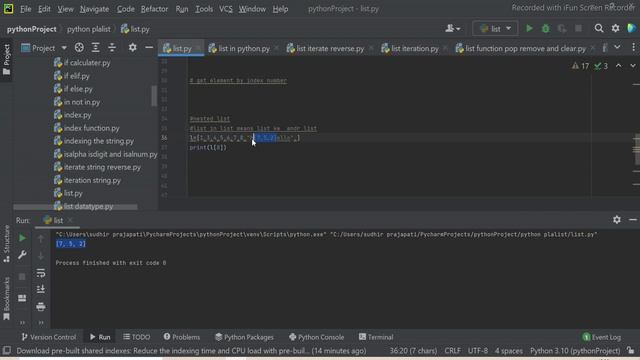Open if calculater.py in Project tree

coord(87,63)
